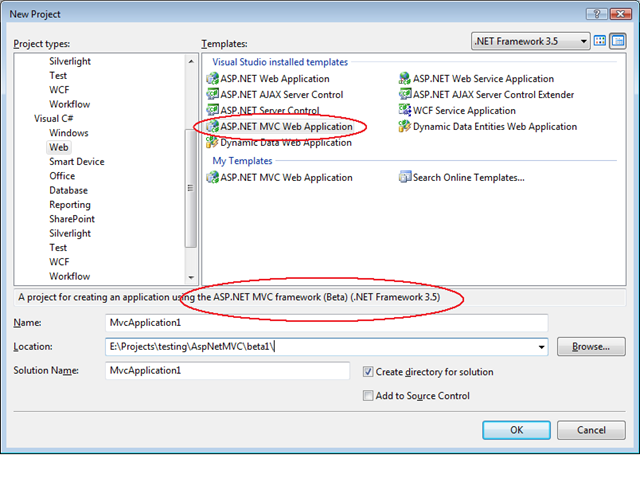This screenshot has height=478, width=640.
Task: Select the ASP.NET AJAX Server Control Extender icon
Action: (404, 94)
